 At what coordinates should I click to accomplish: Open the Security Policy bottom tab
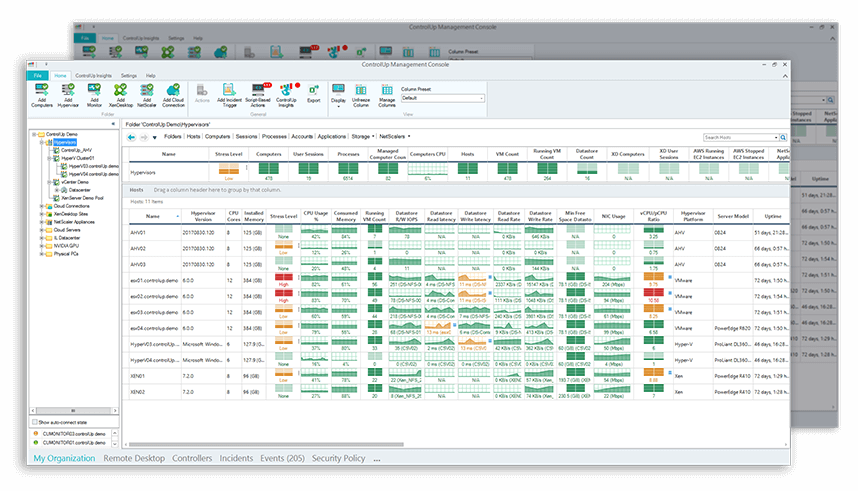[x=339, y=458]
